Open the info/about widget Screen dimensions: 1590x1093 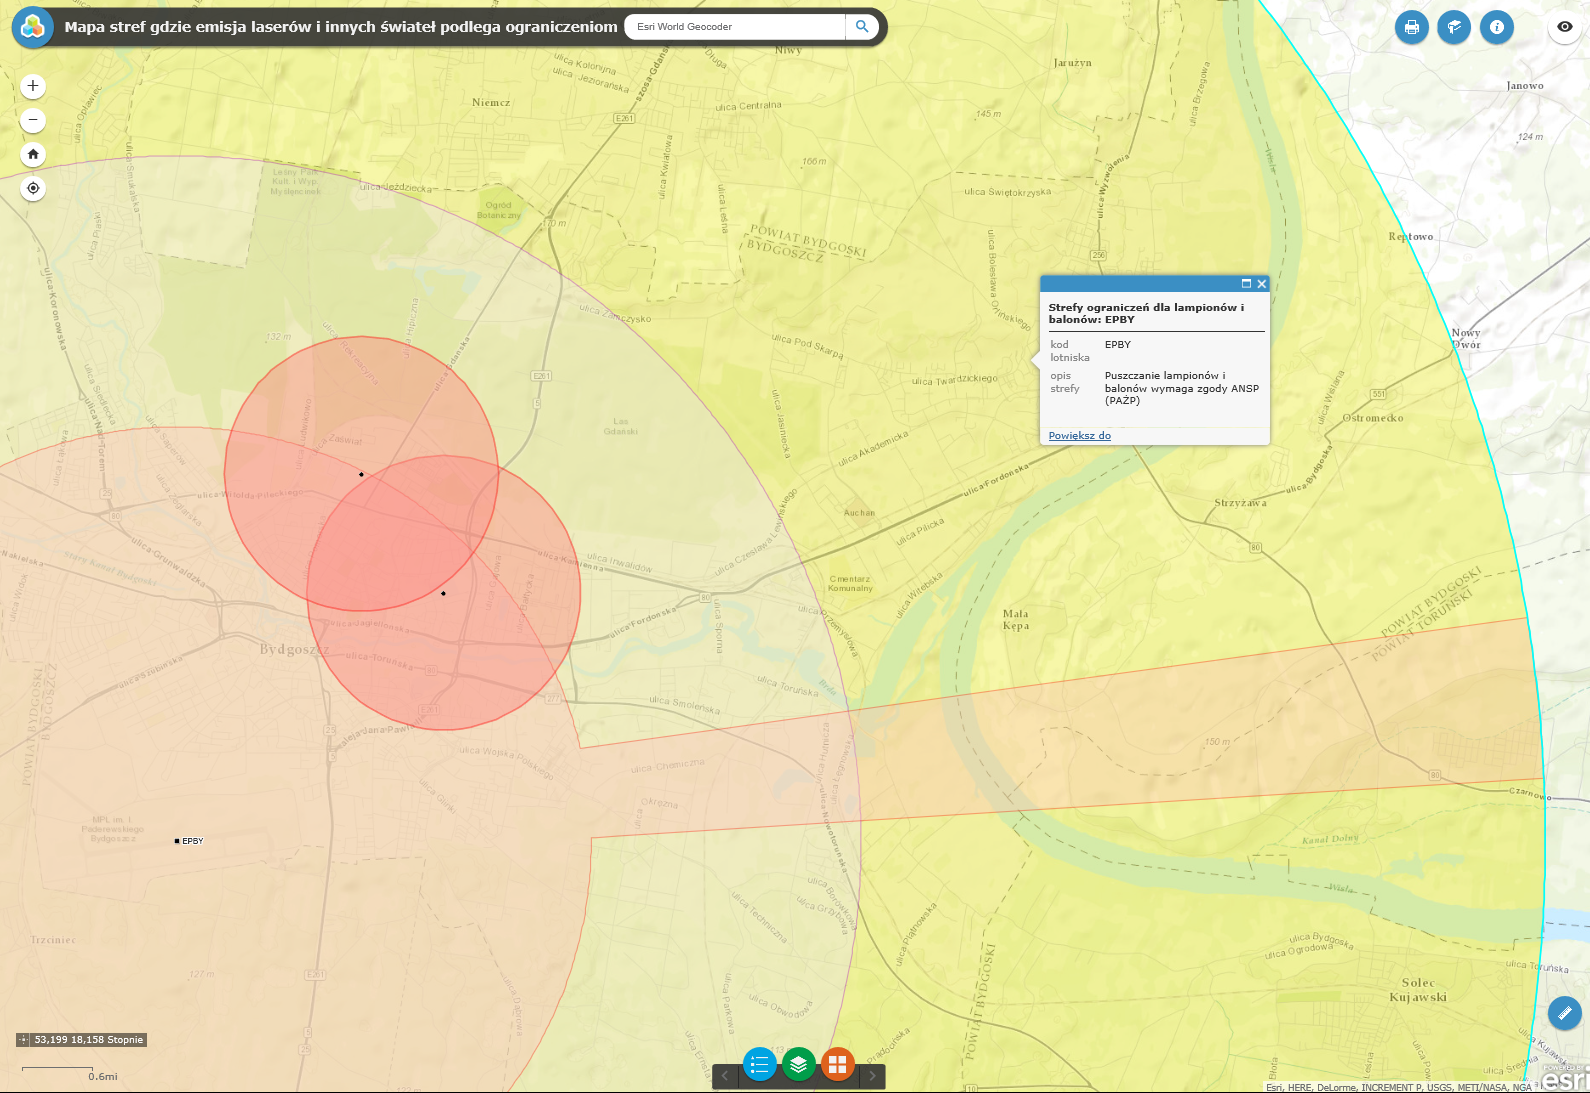[1496, 27]
